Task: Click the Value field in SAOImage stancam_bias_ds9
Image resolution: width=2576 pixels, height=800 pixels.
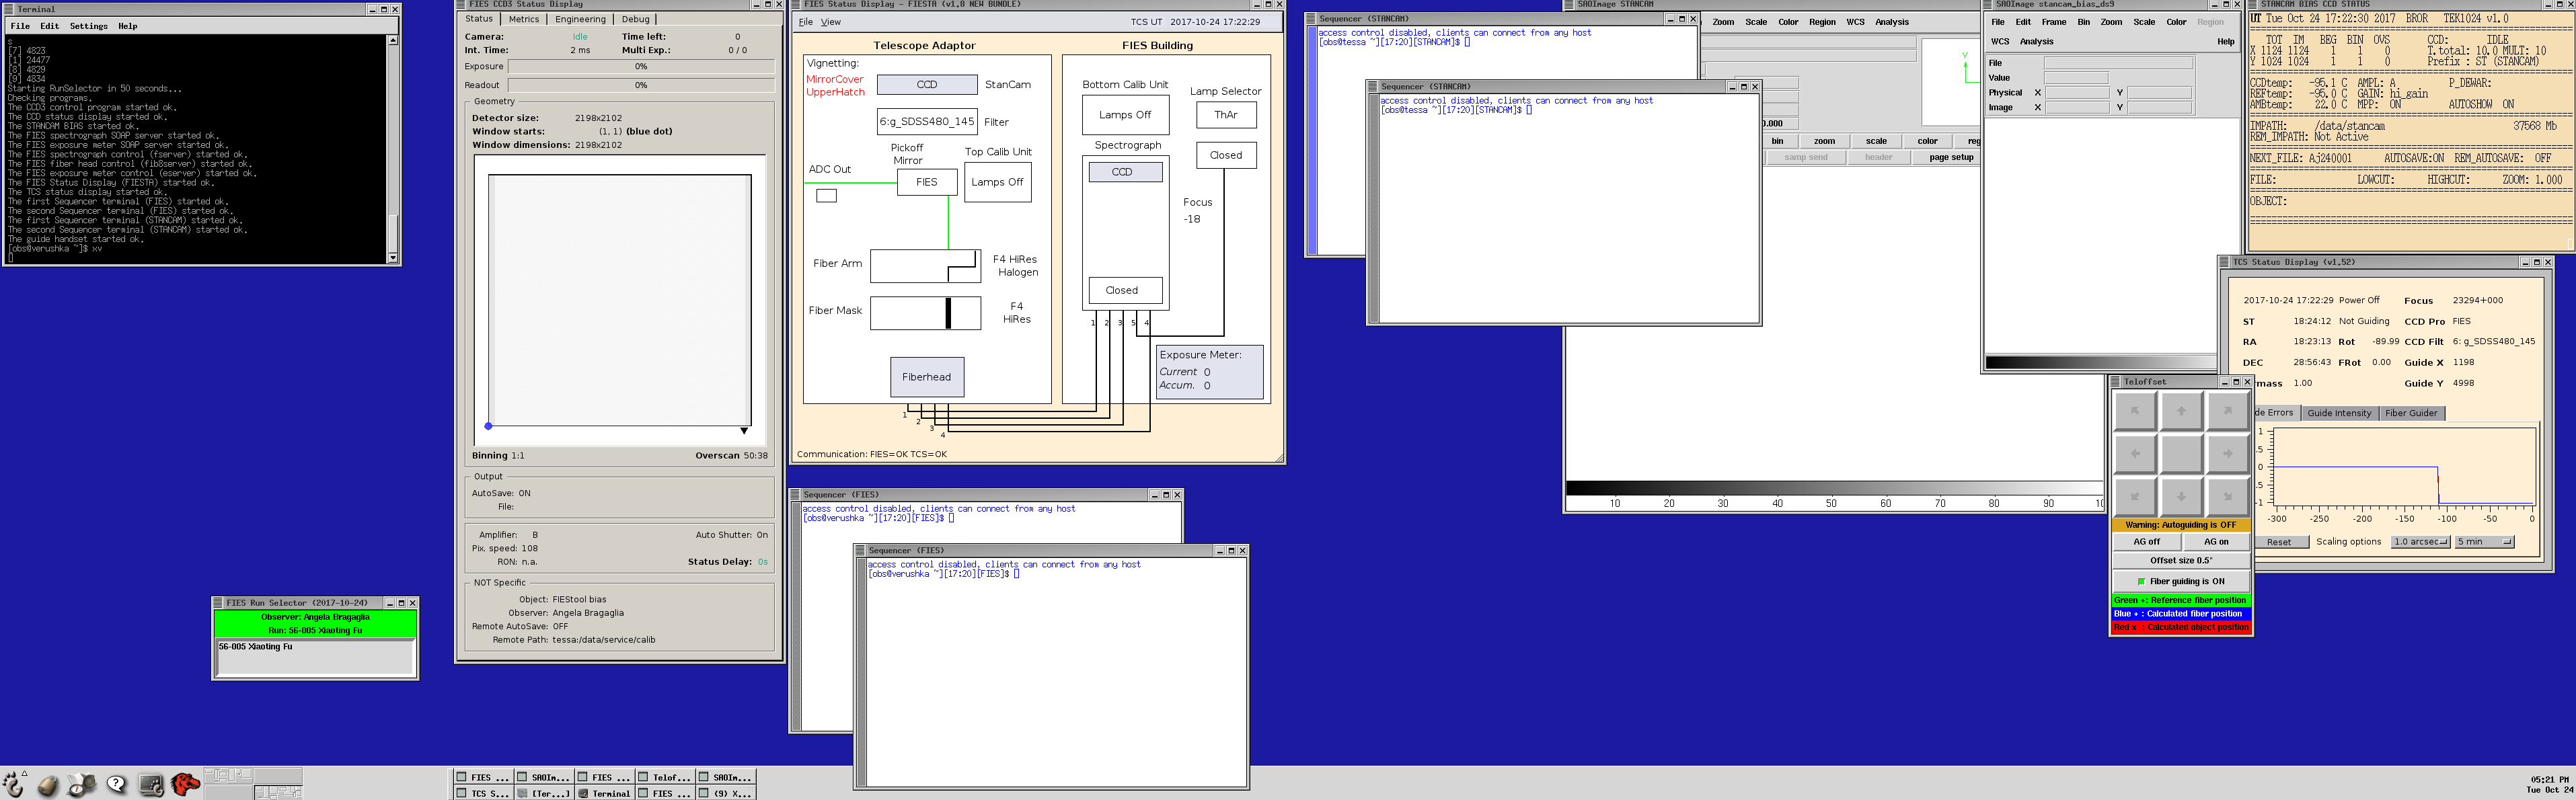Action: [x=2076, y=78]
